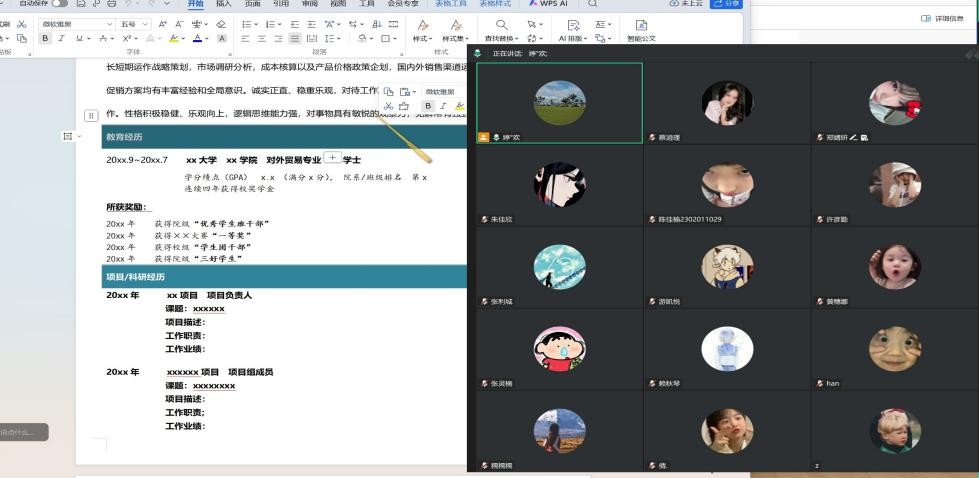This screenshot has width=979, height=478.
Task: Click the font color swatch letter A
Action: click(197, 38)
